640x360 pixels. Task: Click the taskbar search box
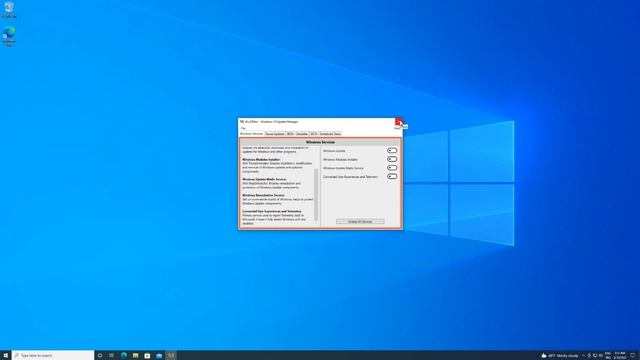click(x=53, y=356)
